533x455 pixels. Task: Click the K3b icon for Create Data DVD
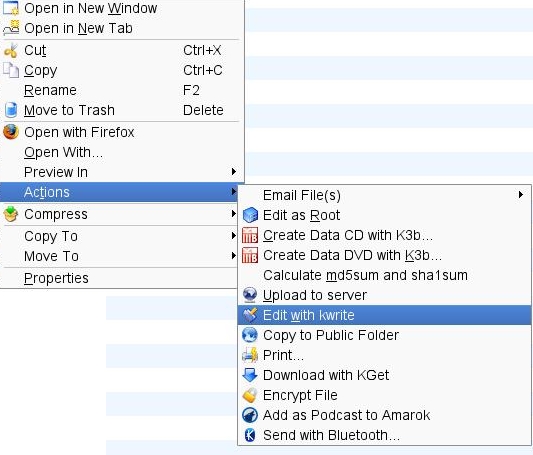click(x=250, y=255)
